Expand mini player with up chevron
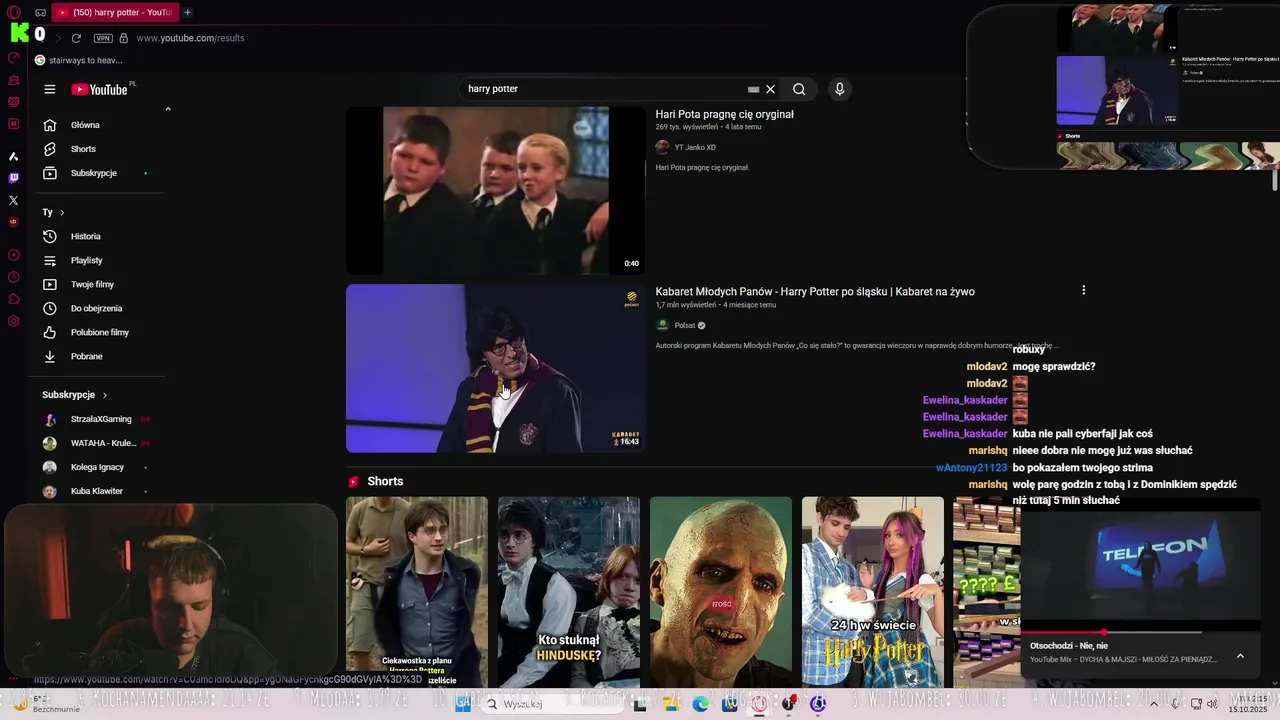This screenshot has width=1280, height=720. 1240,656
